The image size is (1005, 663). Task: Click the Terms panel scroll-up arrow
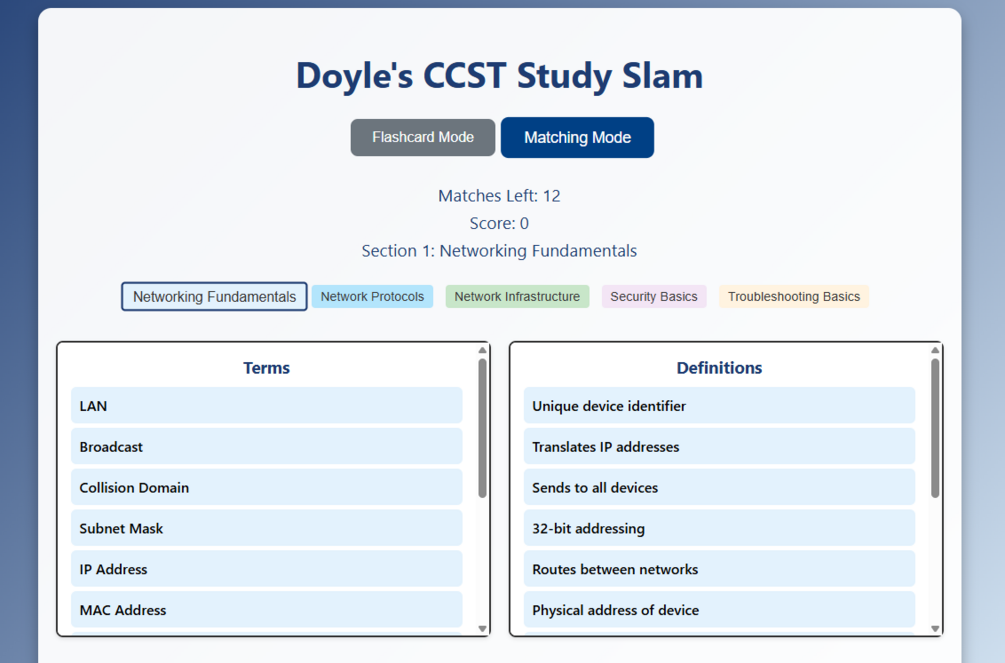pyautogui.click(x=483, y=350)
